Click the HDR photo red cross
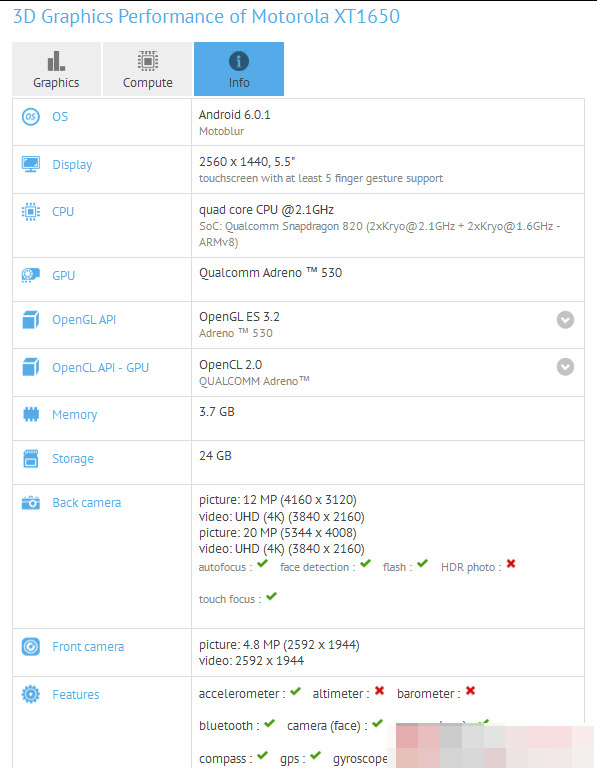The width and height of the screenshot is (597, 768). click(511, 564)
